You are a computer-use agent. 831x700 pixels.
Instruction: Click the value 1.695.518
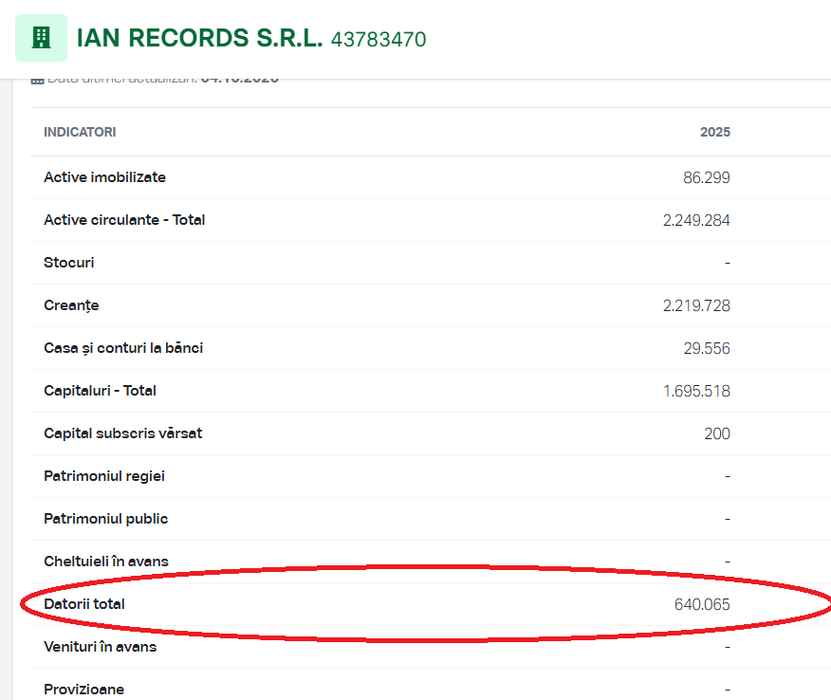pyautogui.click(x=697, y=391)
